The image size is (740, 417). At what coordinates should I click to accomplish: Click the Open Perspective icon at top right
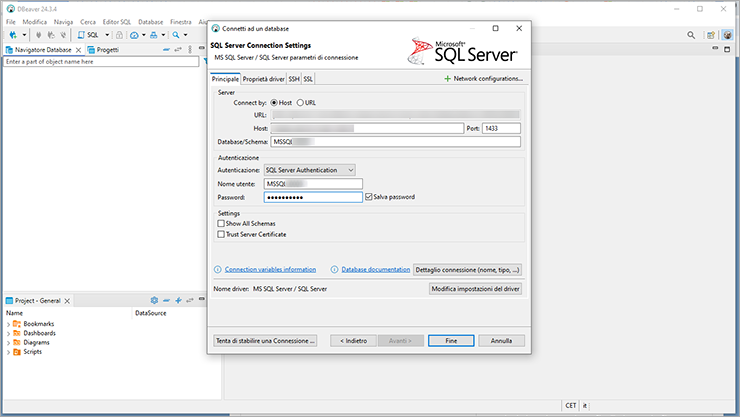click(711, 35)
